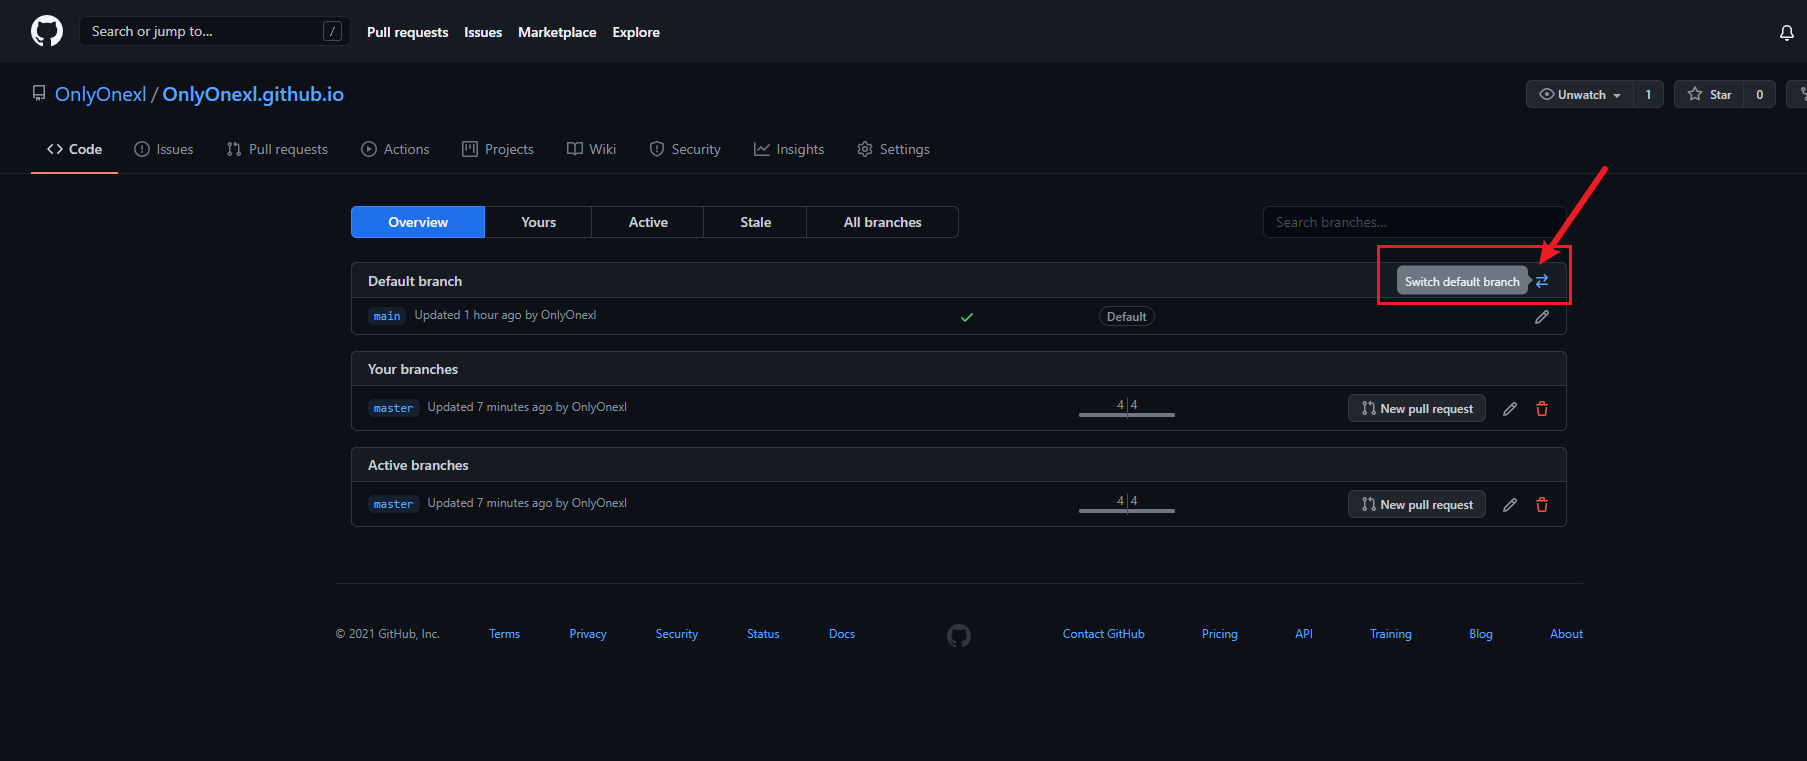Screen dimensions: 1807x761
Task: Open the About footer link
Action: pos(1567,634)
